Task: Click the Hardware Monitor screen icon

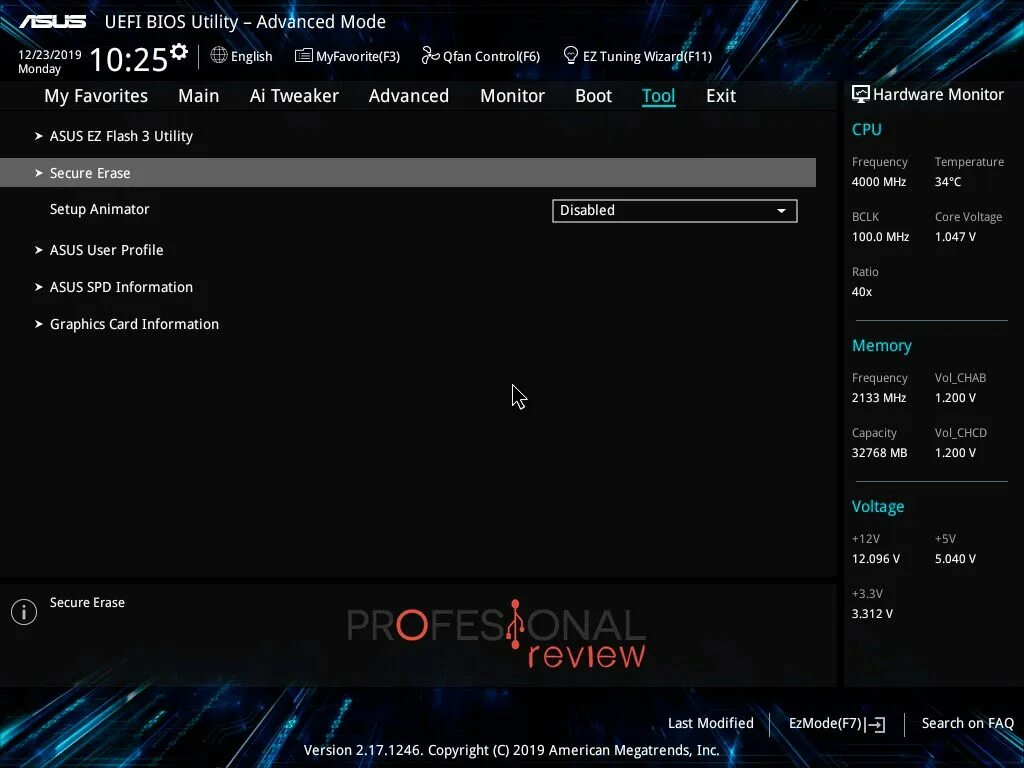Action: (x=861, y=95)
